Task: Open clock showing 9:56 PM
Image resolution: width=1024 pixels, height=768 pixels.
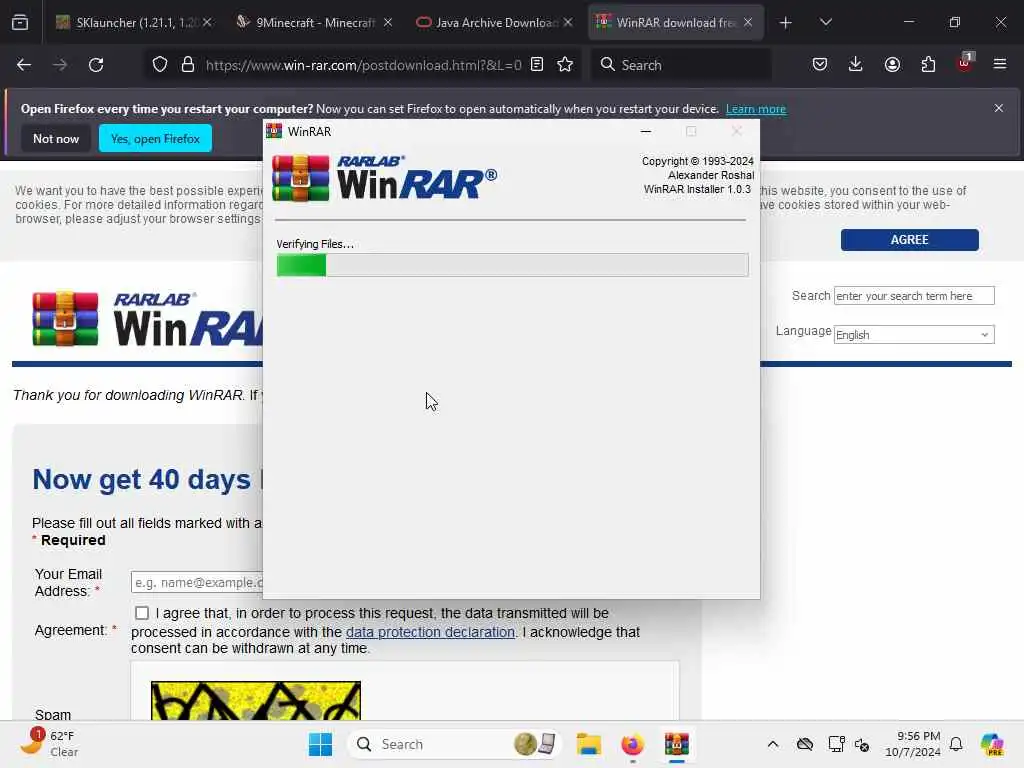Action: tap(912, 744)
